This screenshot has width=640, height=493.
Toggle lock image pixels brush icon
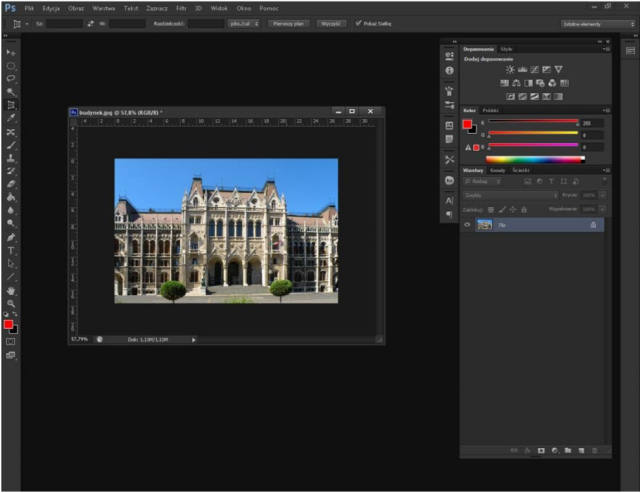[502, 209]
